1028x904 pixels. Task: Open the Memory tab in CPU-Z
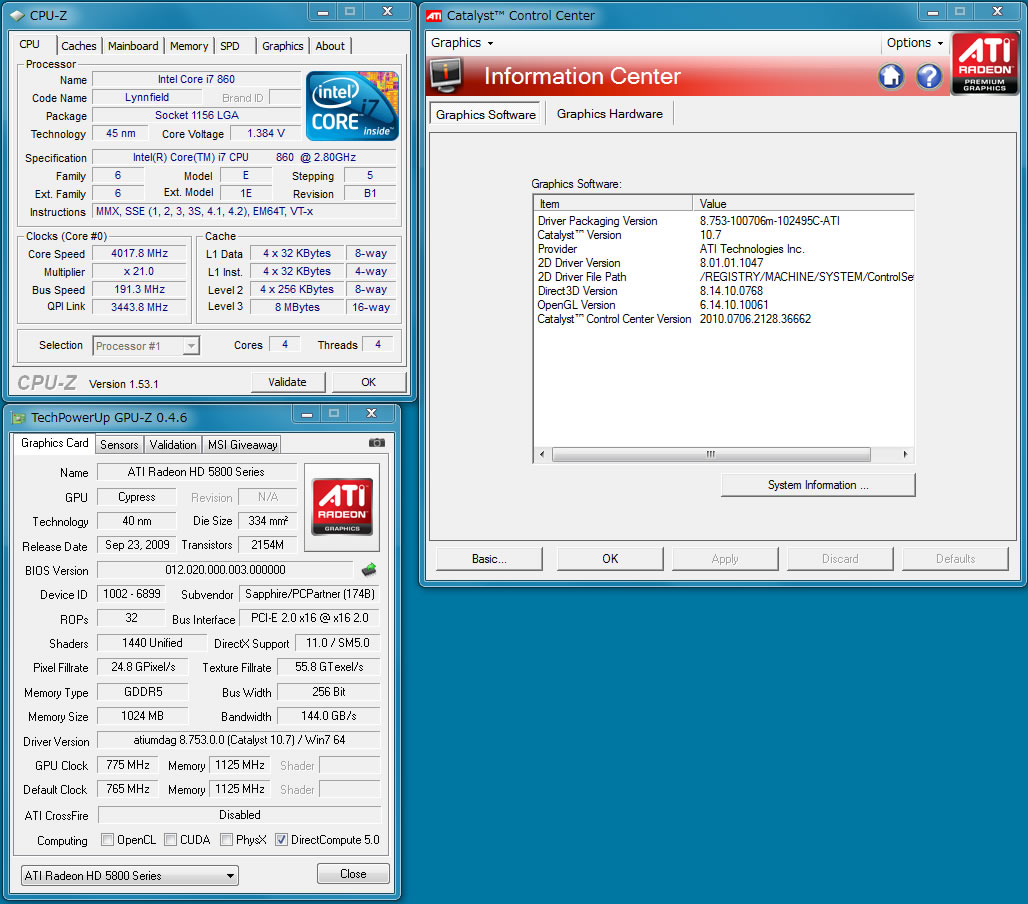point(189,46)
